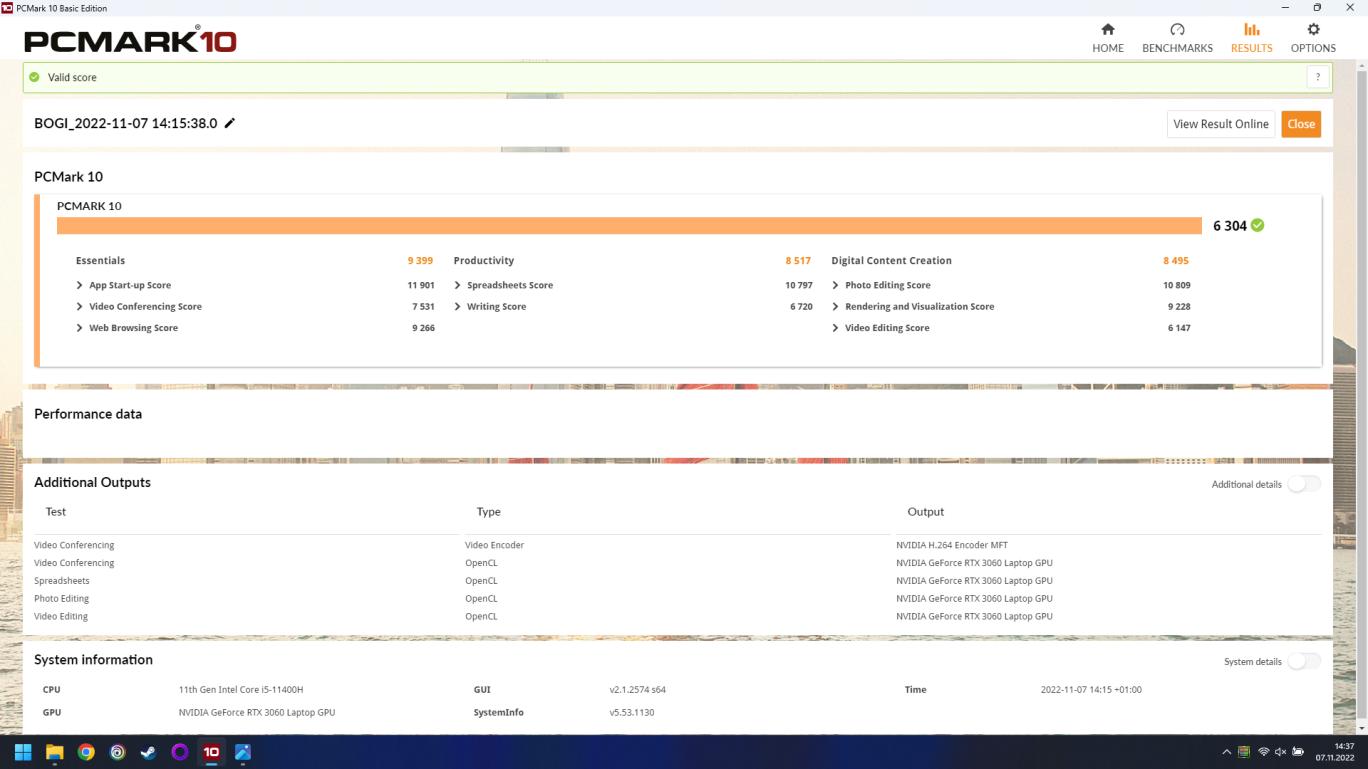
Task: Click the green validity checkmark beside 6 304
Action: tap(1257, 225)
